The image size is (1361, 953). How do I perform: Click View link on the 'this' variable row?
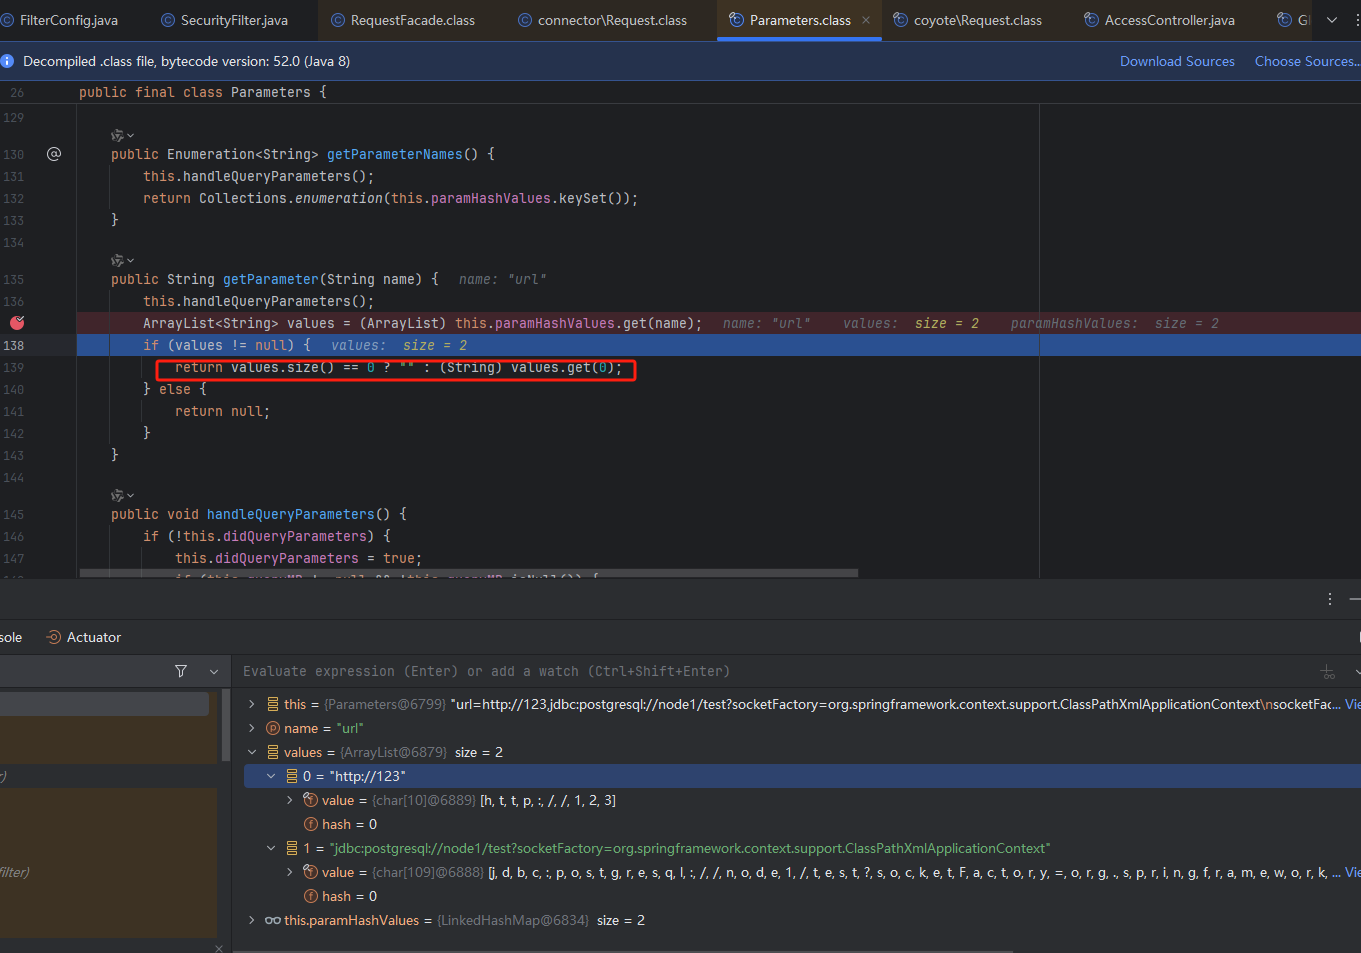[1352, 704]
